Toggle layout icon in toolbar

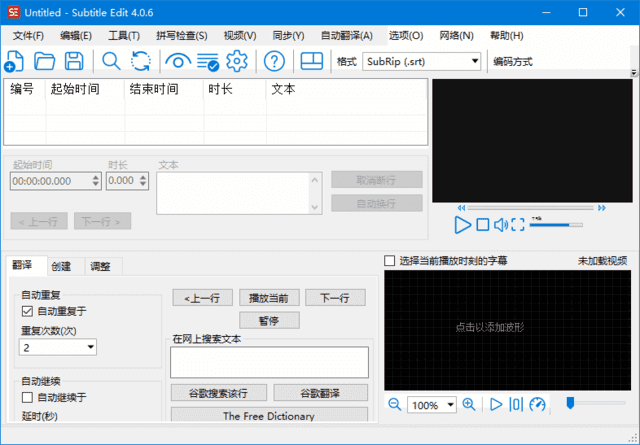click(311, 61)
